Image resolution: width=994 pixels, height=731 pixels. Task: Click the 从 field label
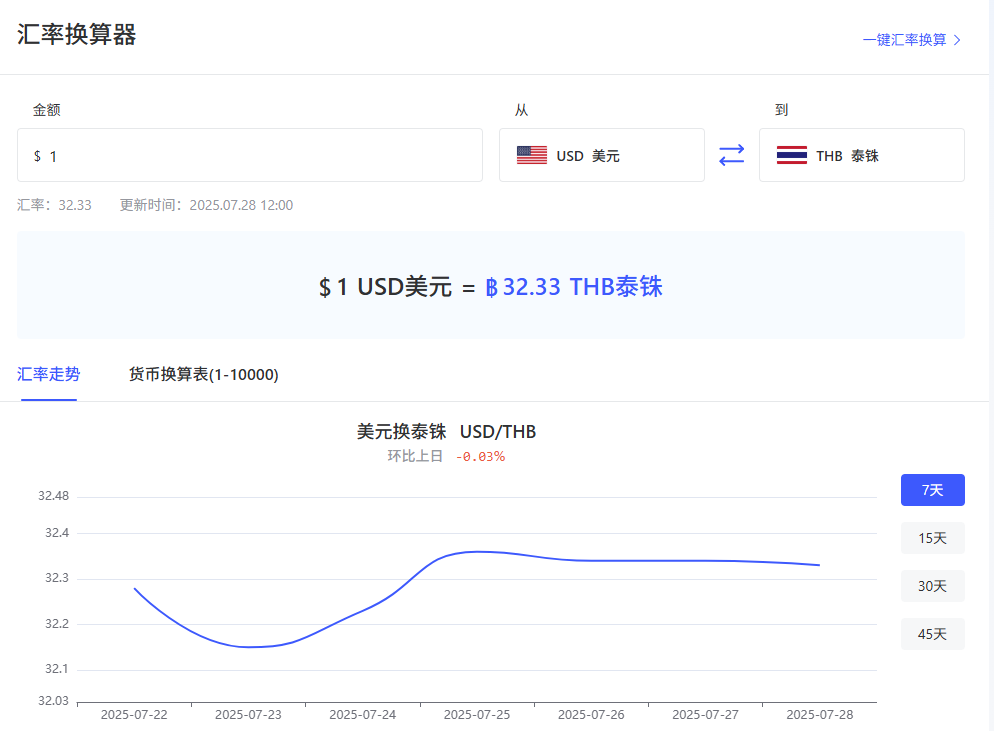[521, 110]
